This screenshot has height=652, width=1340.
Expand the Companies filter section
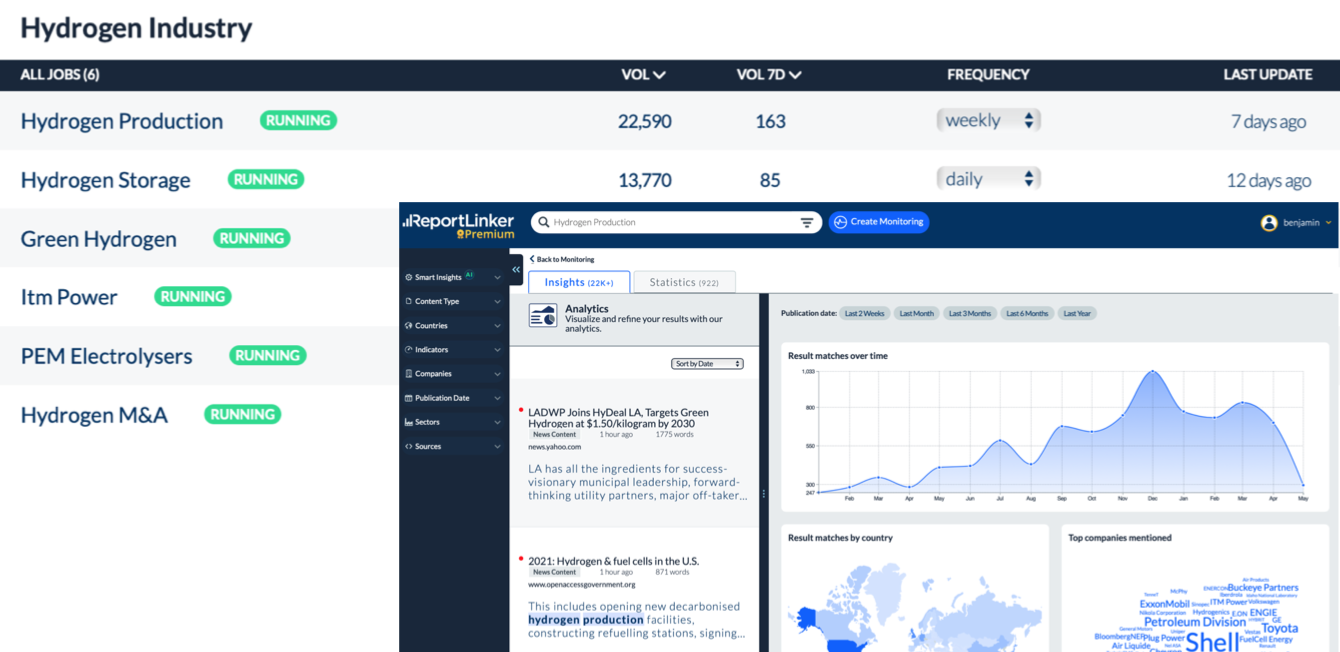[453, 373]
